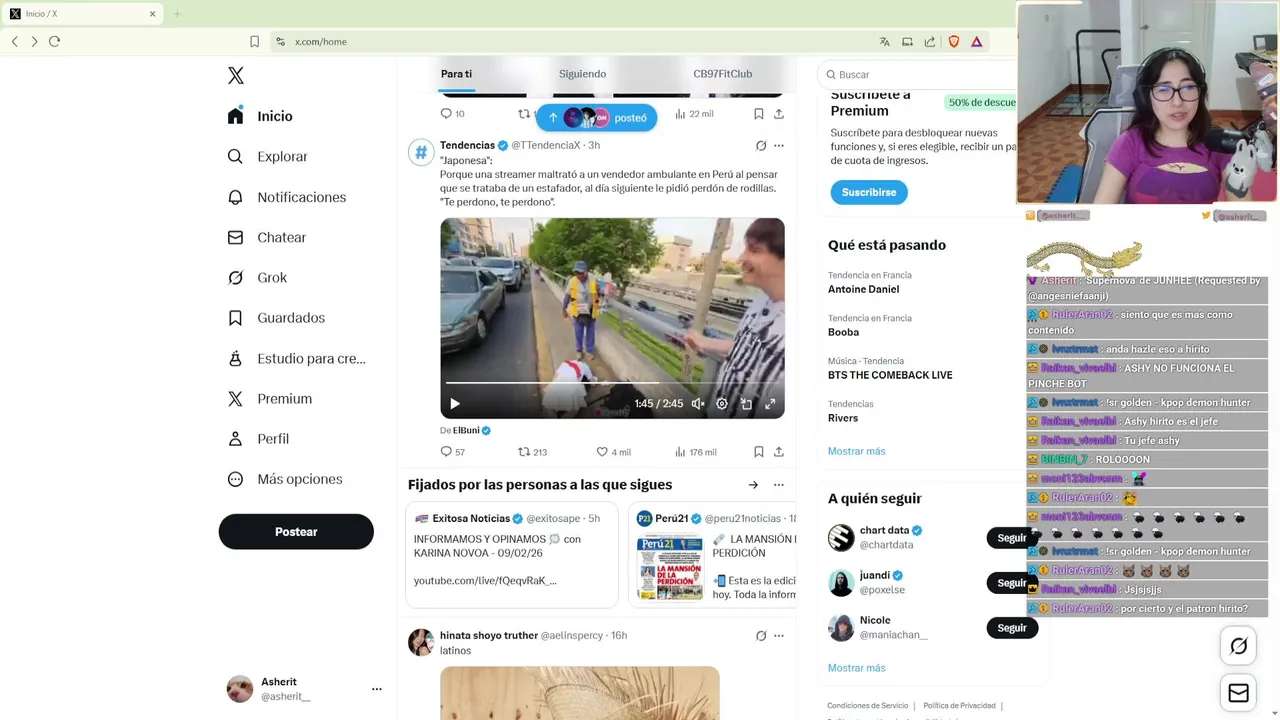Click Suscribirse to Premium button
Viewport: 1280px width, 720px height.
(869, 192)
